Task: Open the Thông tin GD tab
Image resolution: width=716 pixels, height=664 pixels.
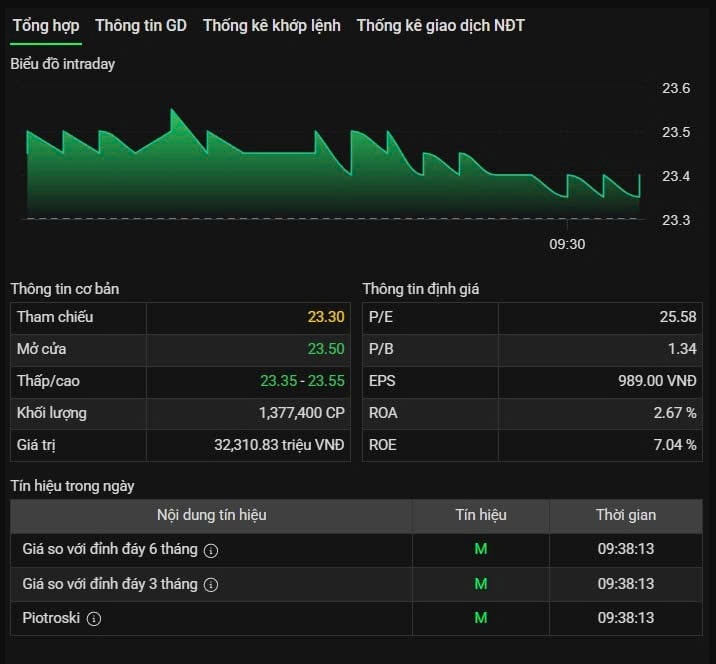Action: (141, 26)
